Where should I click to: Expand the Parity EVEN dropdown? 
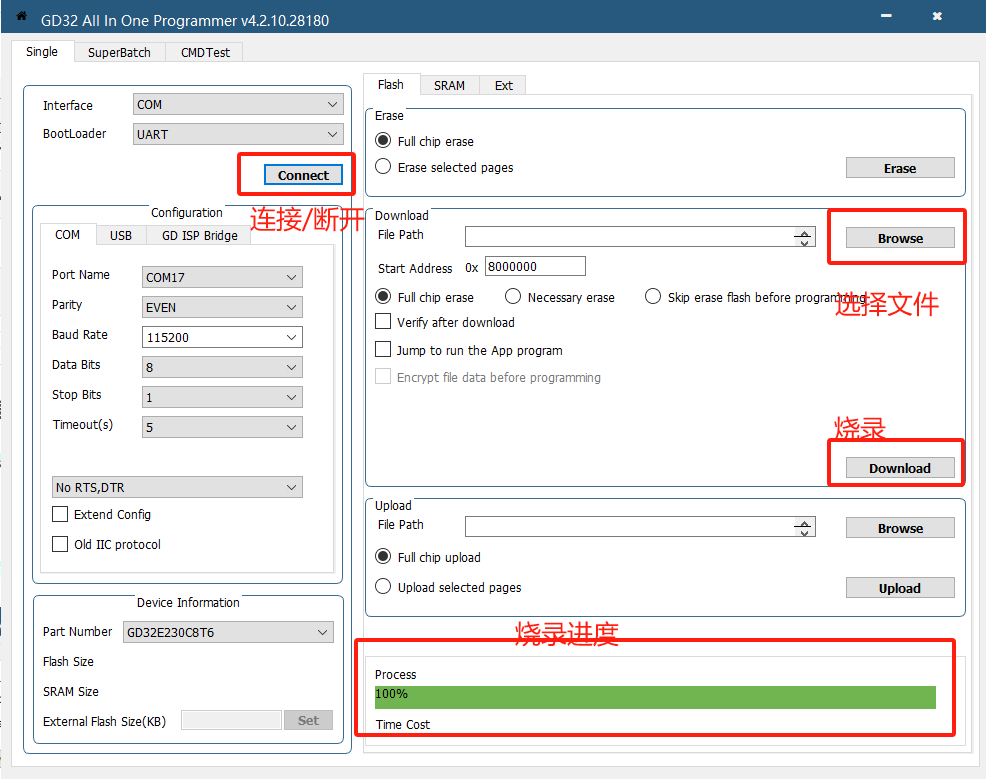coord(222,307)
